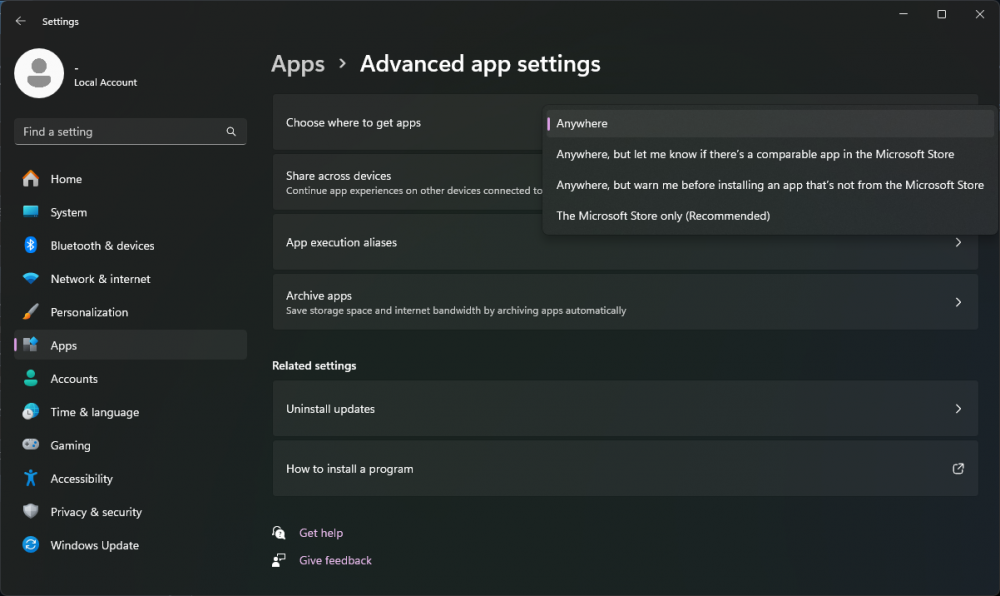The height and width of the screenshot is (596, 1000).
Task: Open the Give feedback link
Action: click(x=335, y=561)
